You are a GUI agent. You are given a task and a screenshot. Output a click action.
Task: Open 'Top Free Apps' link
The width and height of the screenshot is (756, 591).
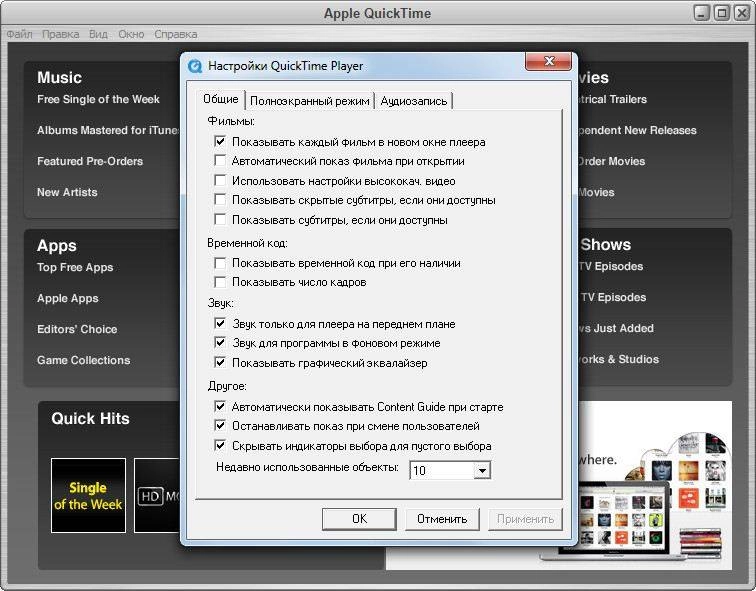[75, 267]
